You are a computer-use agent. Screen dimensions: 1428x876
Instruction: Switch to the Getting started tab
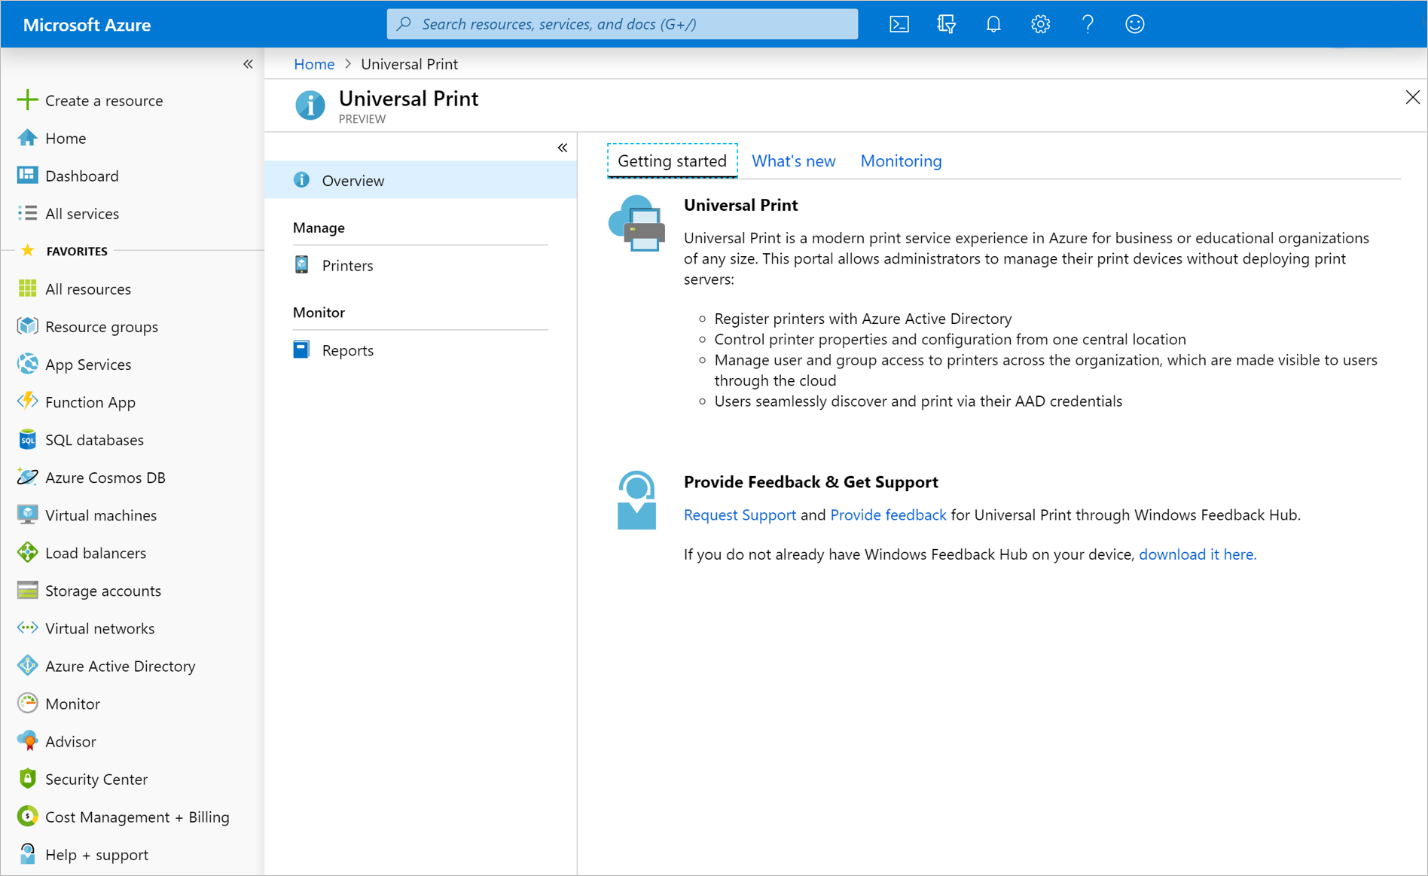pos(672,161)
